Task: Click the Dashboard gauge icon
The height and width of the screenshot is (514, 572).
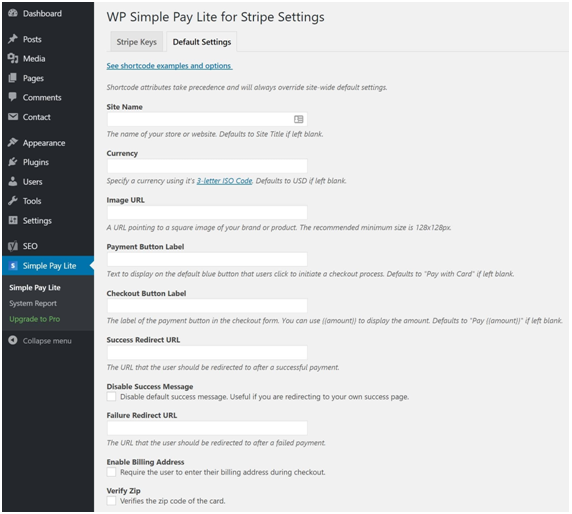Action: (13, 13)
